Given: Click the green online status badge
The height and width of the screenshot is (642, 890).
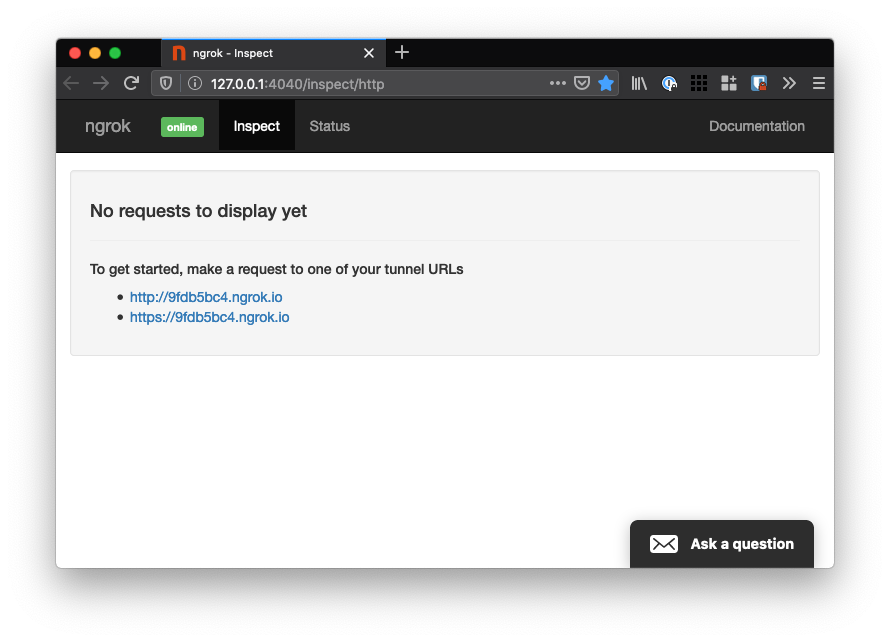Looking at the screenshot, I should pyautogui.click(x=182, y=127).
